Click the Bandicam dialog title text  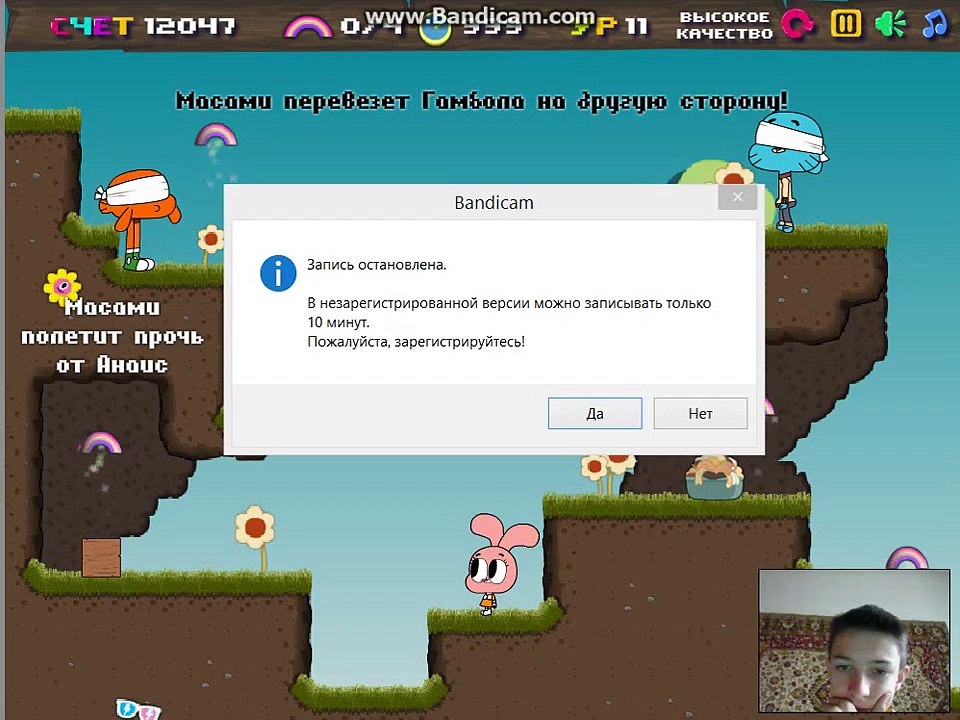[493, 203]
